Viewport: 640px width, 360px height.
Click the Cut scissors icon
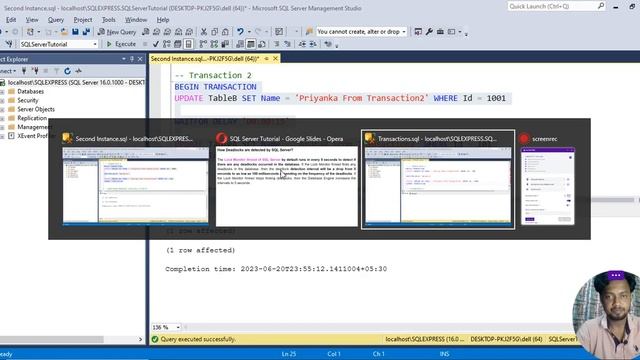(x=203, y=31)
